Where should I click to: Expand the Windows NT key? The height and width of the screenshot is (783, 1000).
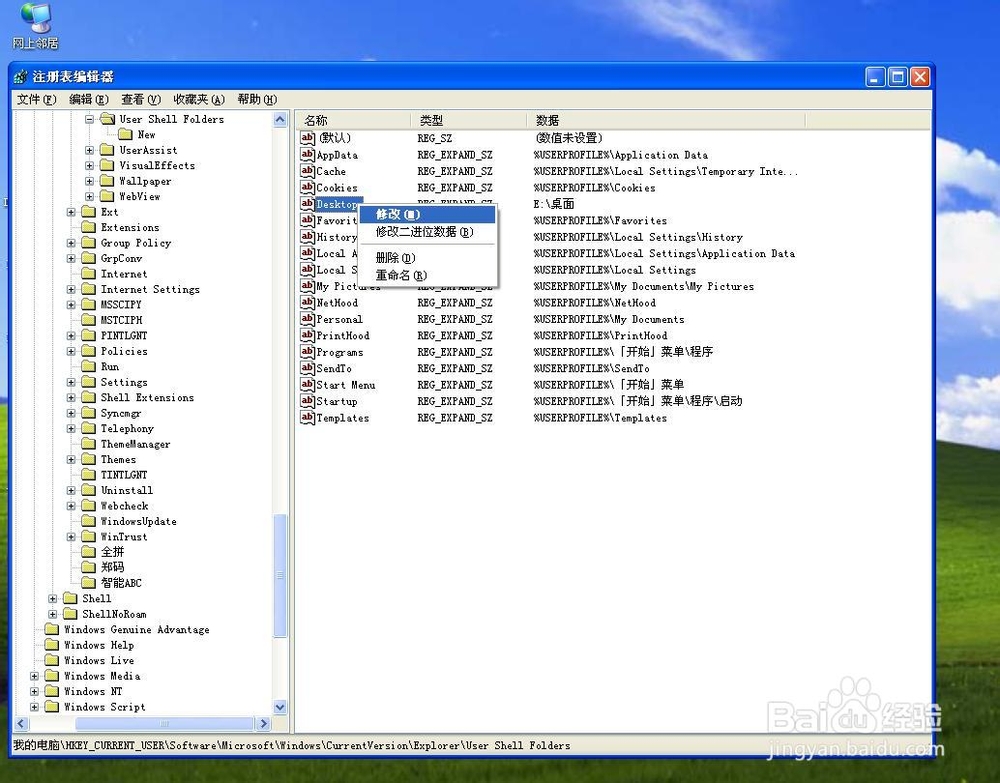34,691
